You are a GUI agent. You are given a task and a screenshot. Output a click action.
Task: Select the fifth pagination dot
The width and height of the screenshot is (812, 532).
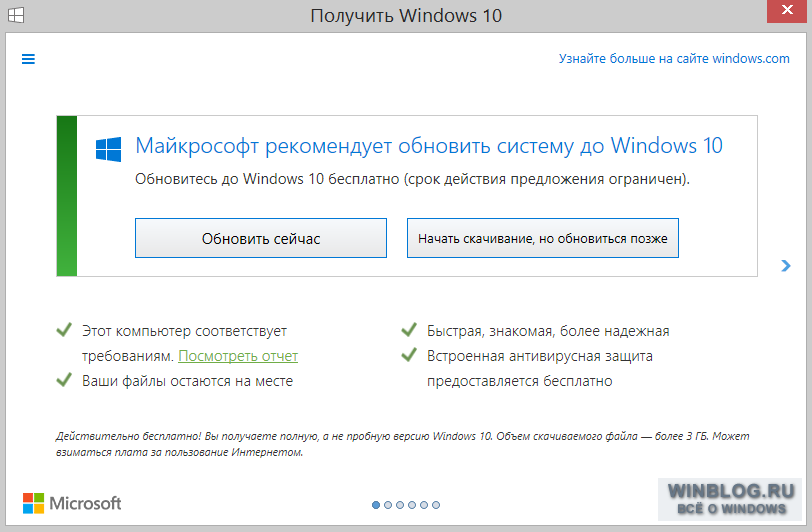coord(424,505)
